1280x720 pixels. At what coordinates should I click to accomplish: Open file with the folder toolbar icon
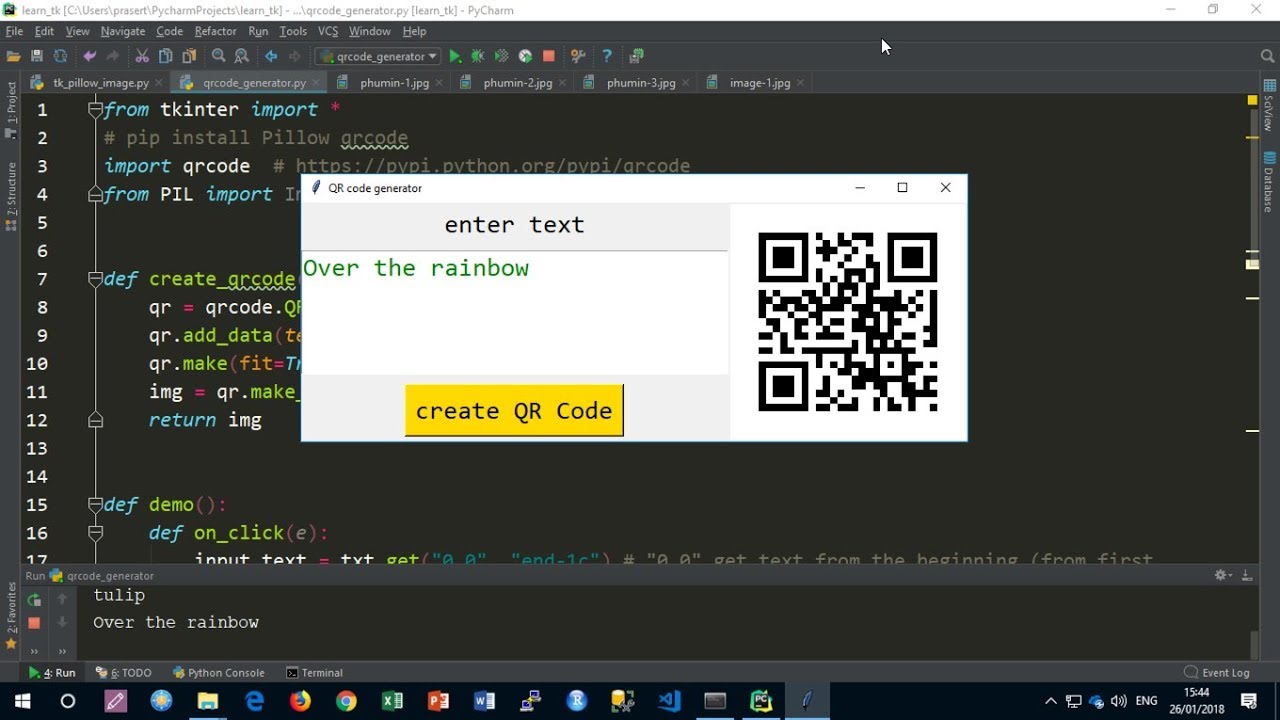(x=13, y=56)
